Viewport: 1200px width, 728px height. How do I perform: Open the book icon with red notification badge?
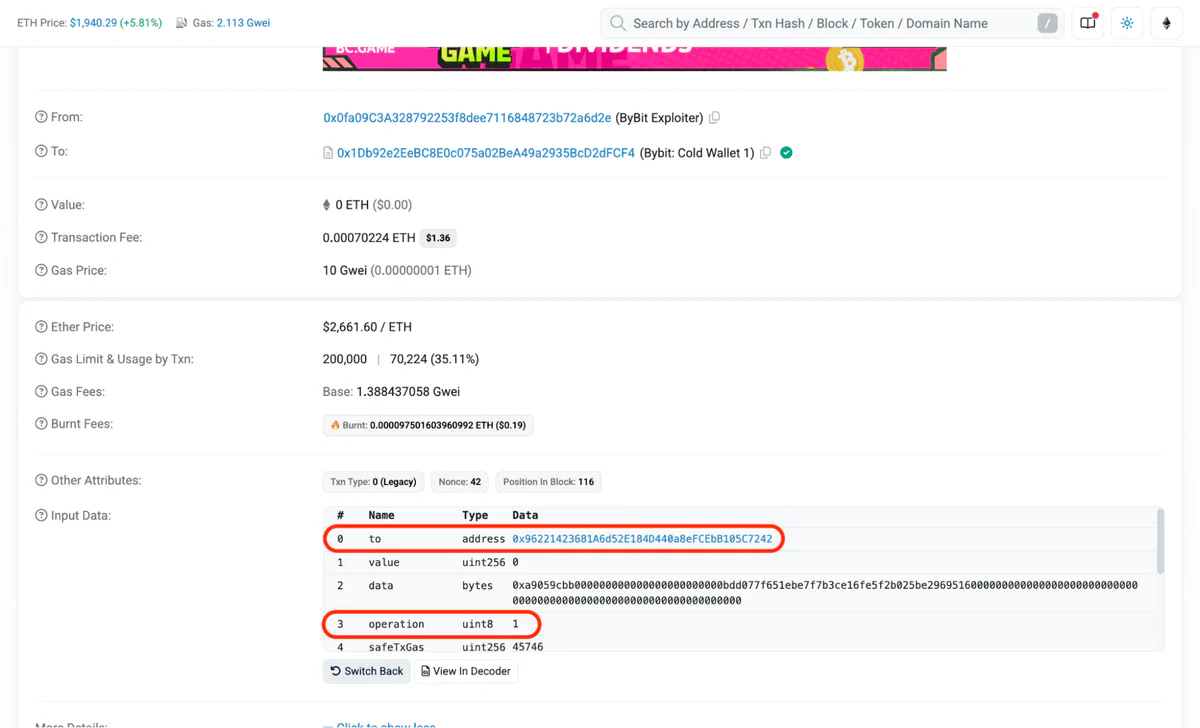[1088, 22]
